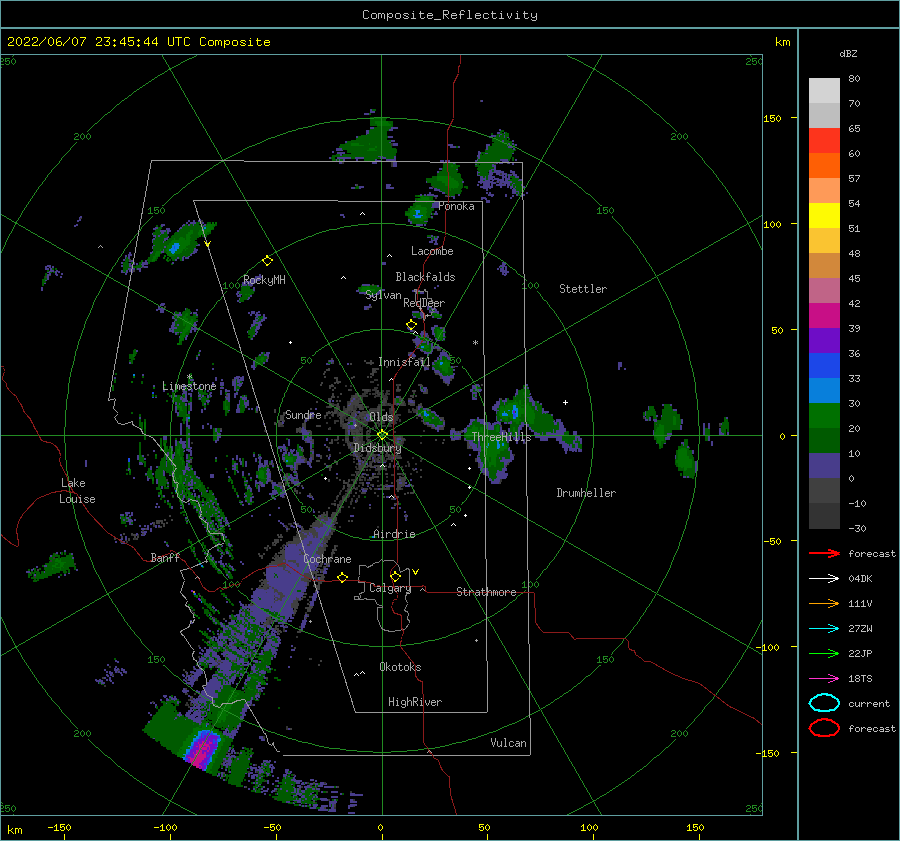Click the green storm cell northwest of RockyMH
The width and height of the screenshot is (900, 841).
[x=183, y=242]
